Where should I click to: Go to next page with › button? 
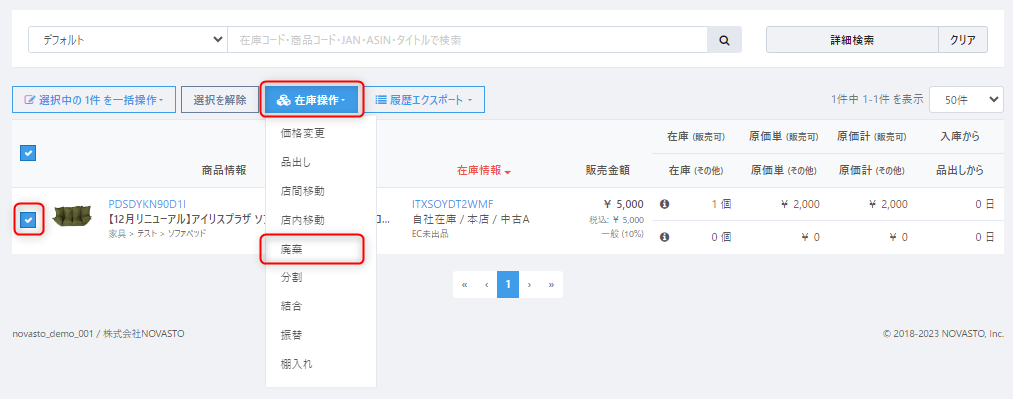click(x=529, y=285)
